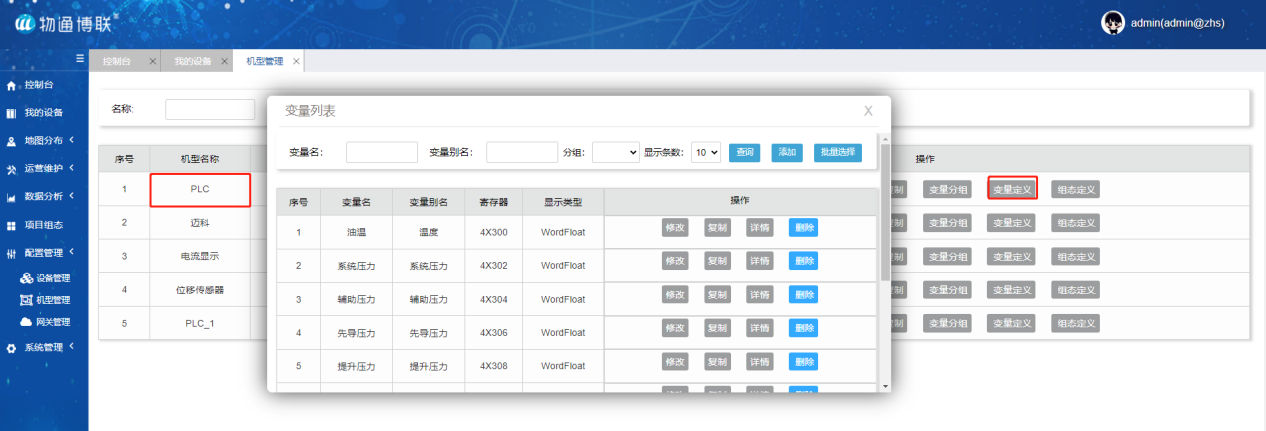This screenshot has height=431, width=1266.
Task: Click the 设备管理 icon in sidebar
Action: click(26, 278)
